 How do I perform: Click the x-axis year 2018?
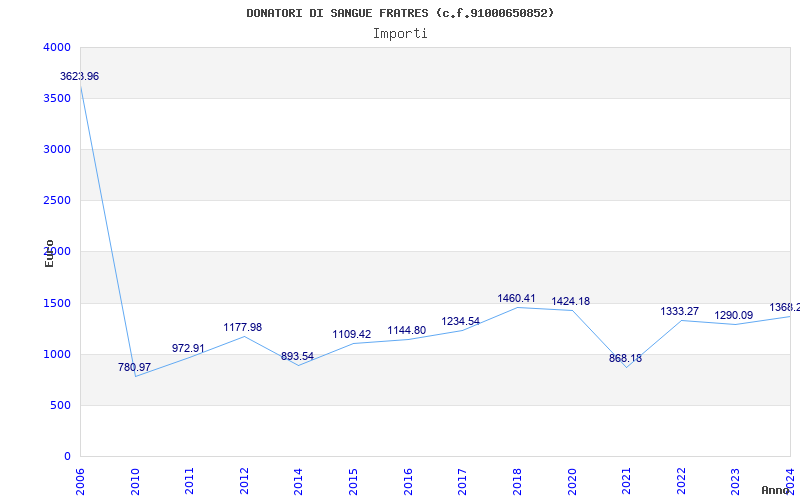point(517,482)
